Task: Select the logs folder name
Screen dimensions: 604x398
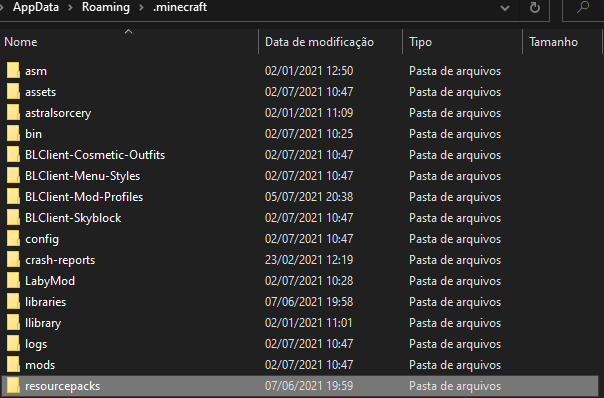Action: (x=36, y=344)
